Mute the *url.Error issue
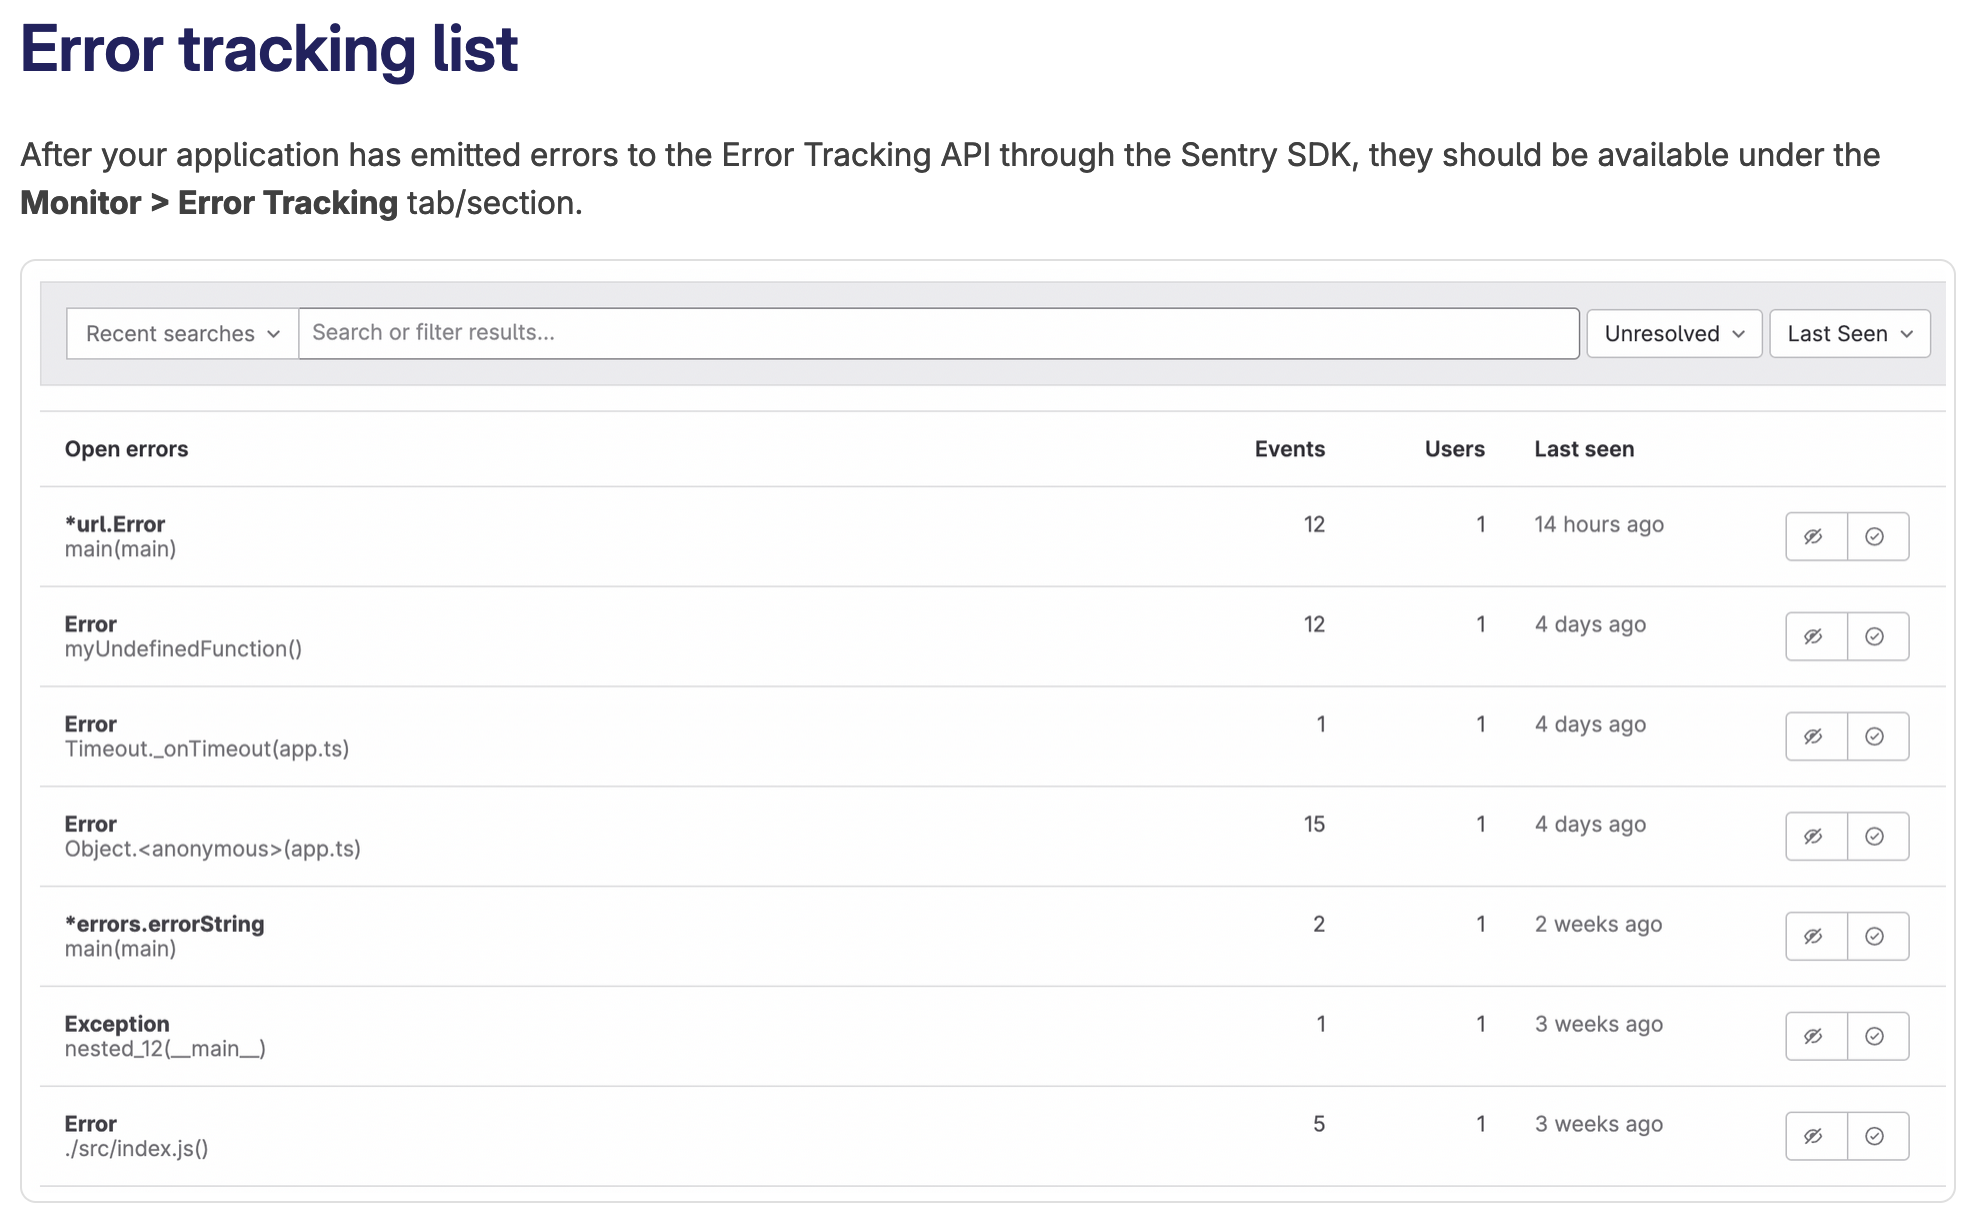Image resolution: width=1976 pixels, height=1224 pixels. tap(1815, 536)
